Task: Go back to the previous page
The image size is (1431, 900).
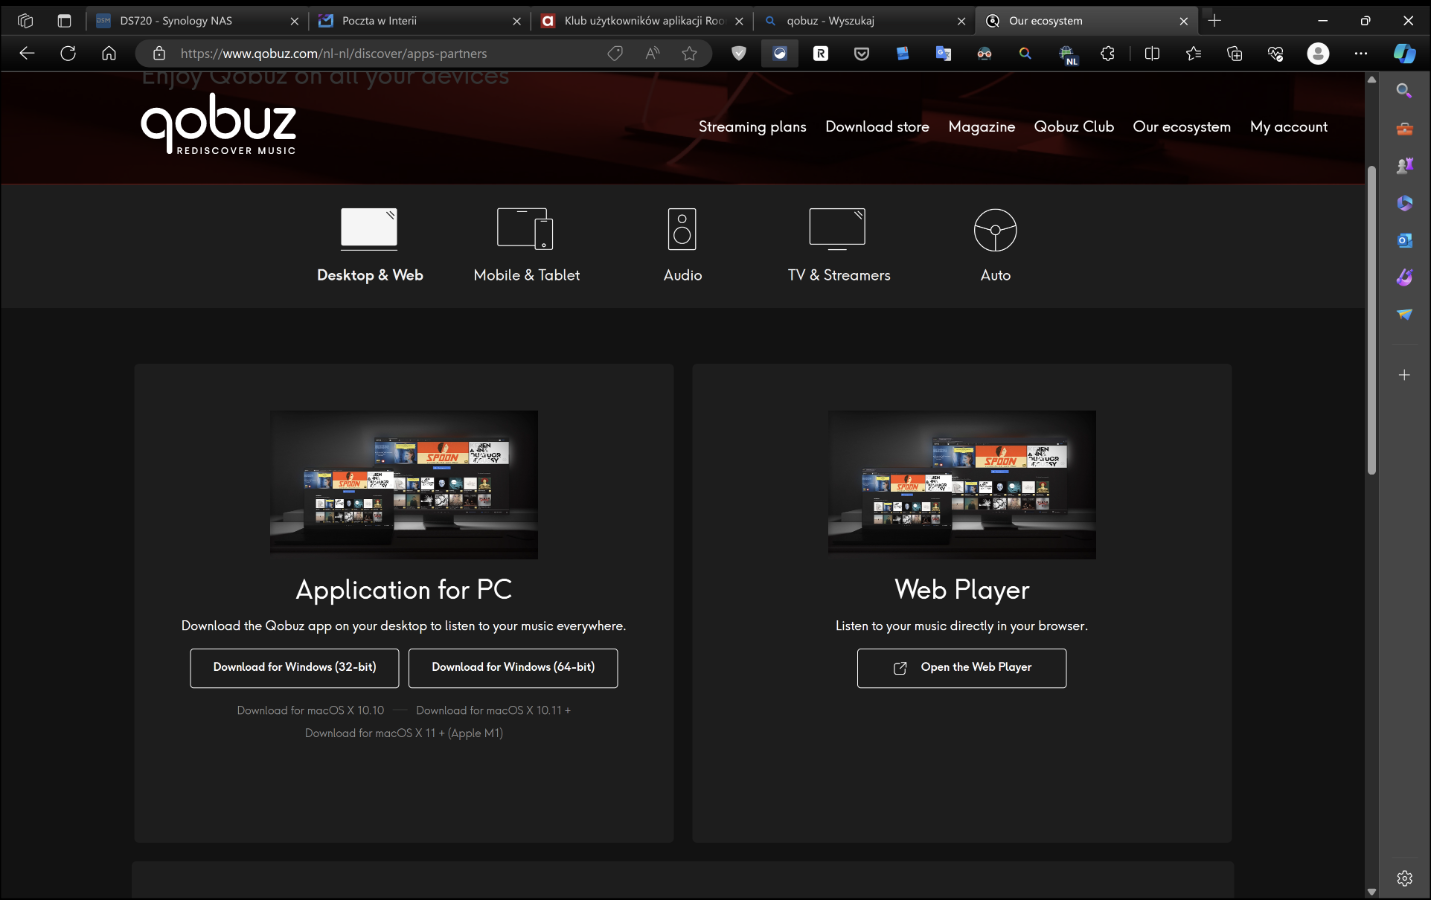Action: pyautogui.click(x=27, y=53)
